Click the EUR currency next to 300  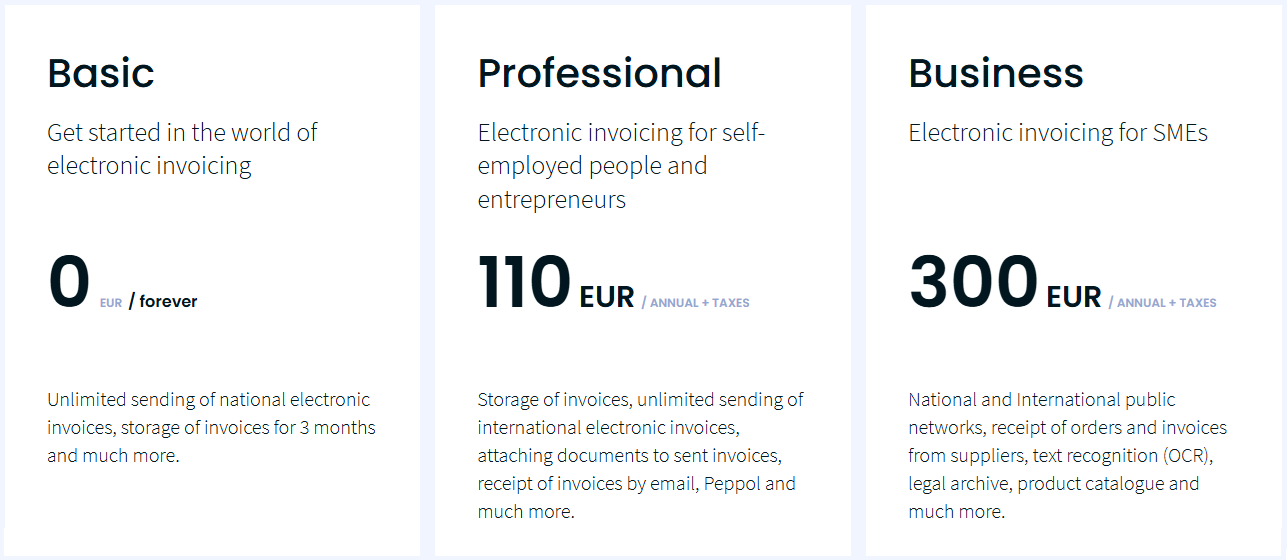1074,297
